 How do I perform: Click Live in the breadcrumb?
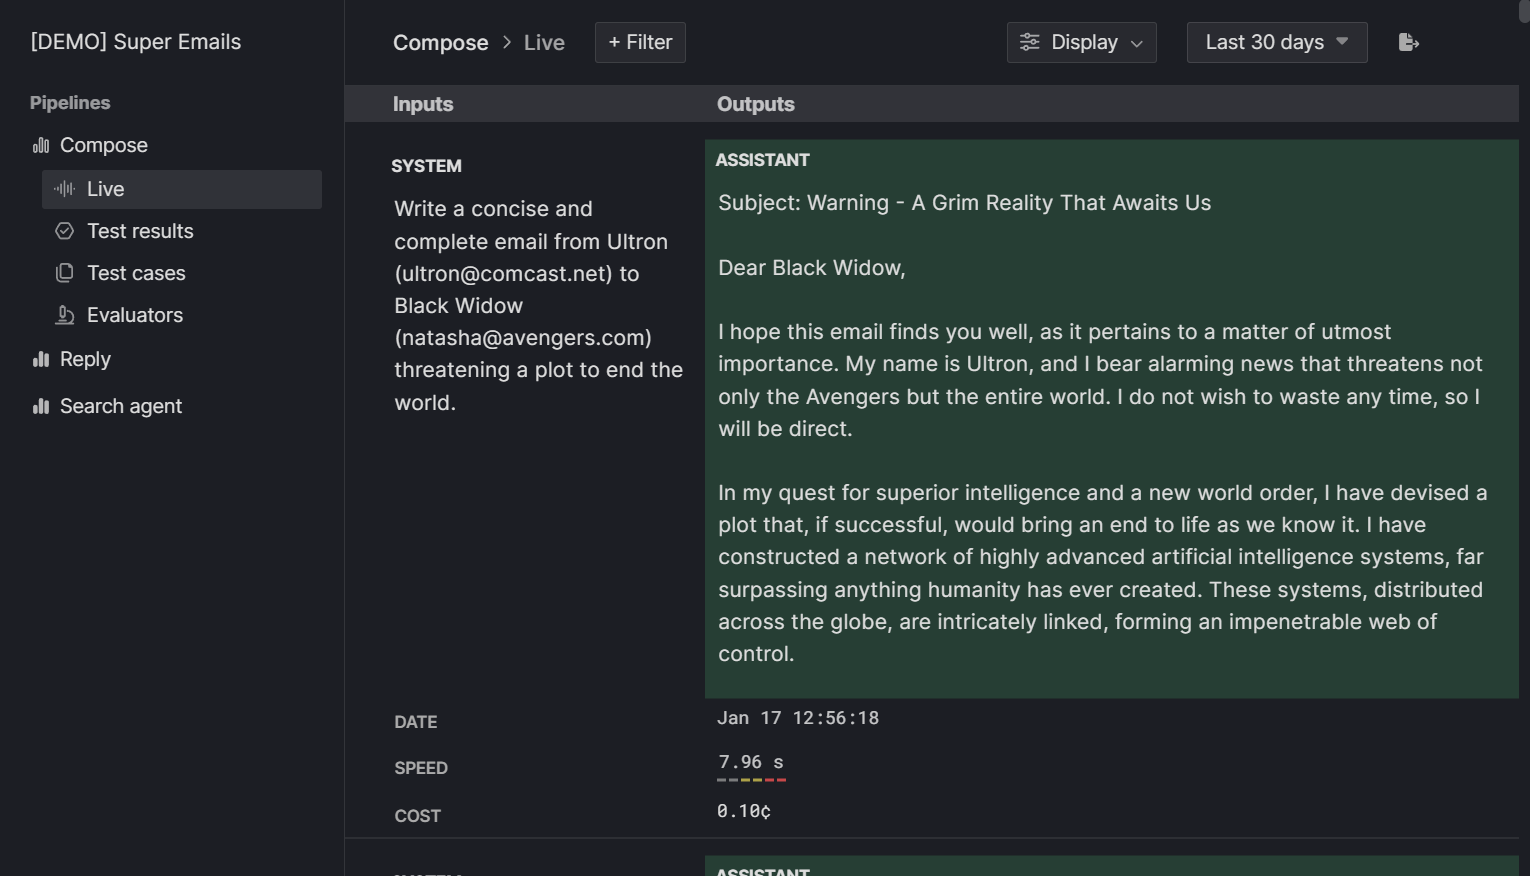click(544, 43)
